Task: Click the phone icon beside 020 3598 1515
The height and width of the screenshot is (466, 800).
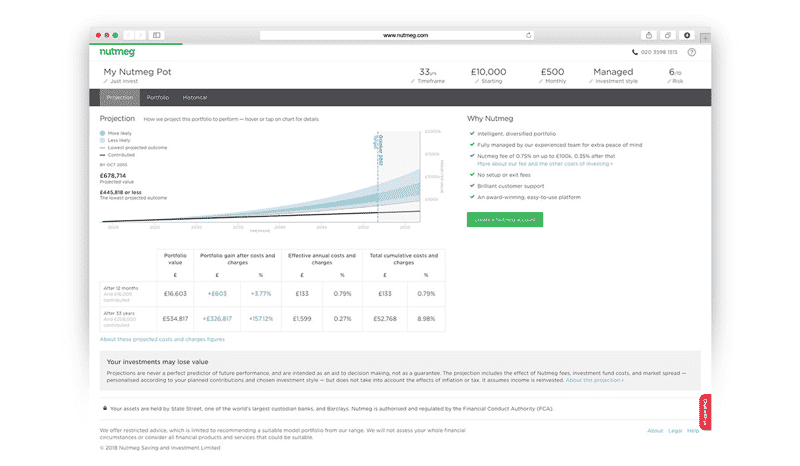Action: click(x=635, y=52)
